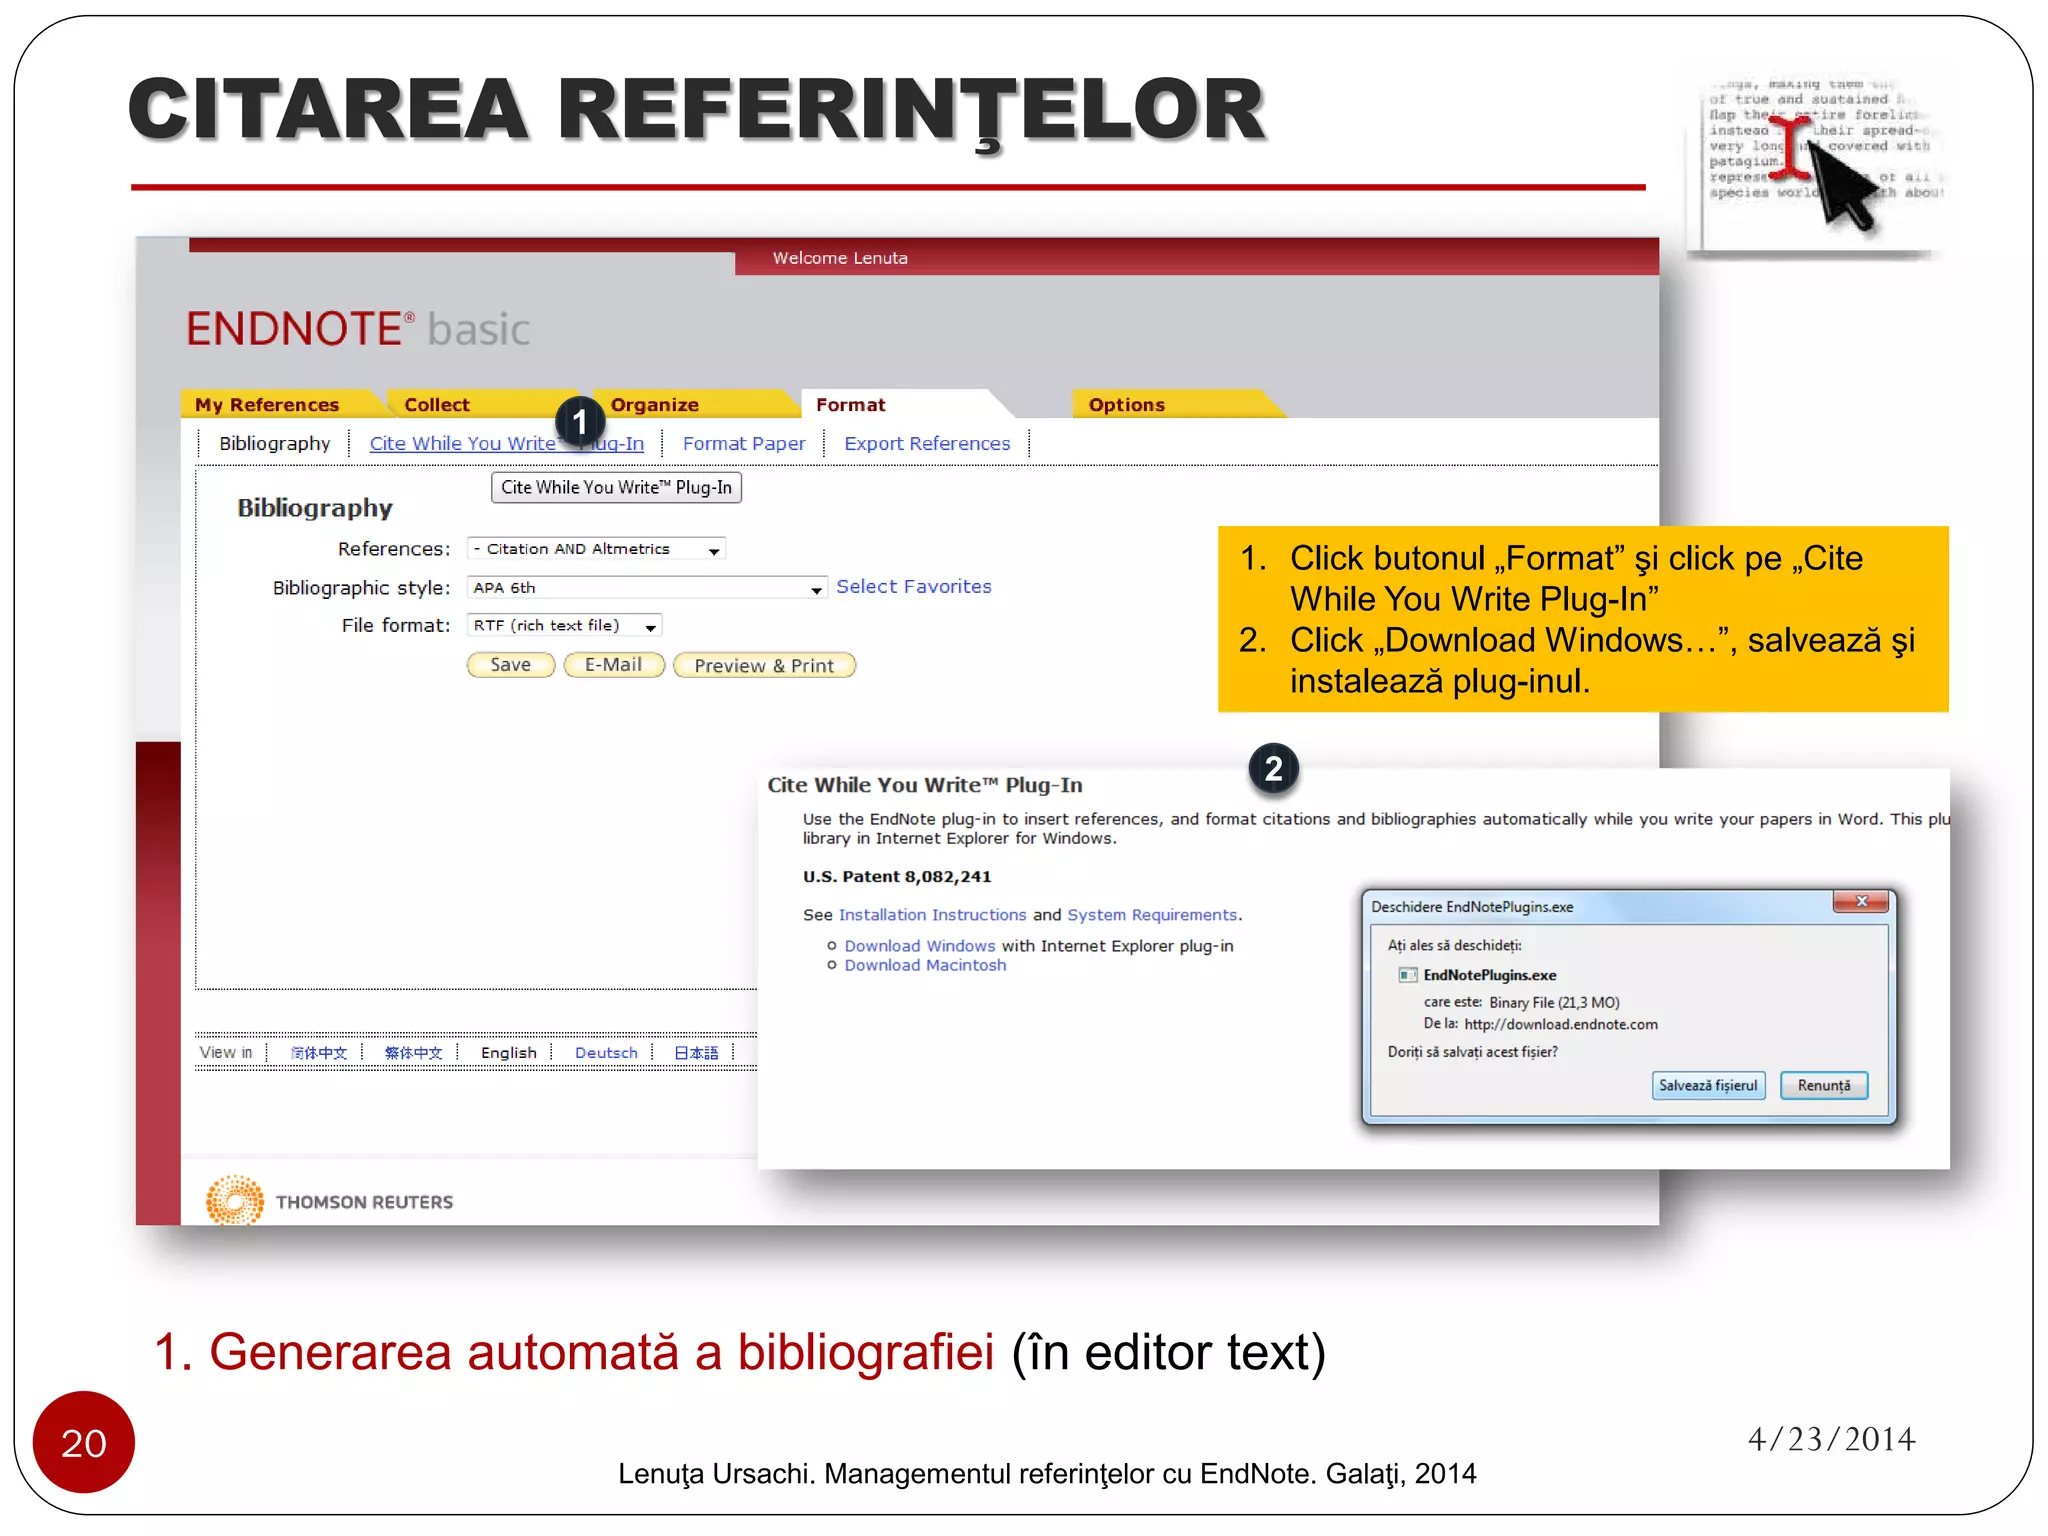Viewport: 2048px width, 1536px height.
Task: Click the Thomson Reuters logo icon
Action: [x=235, y=1200]
